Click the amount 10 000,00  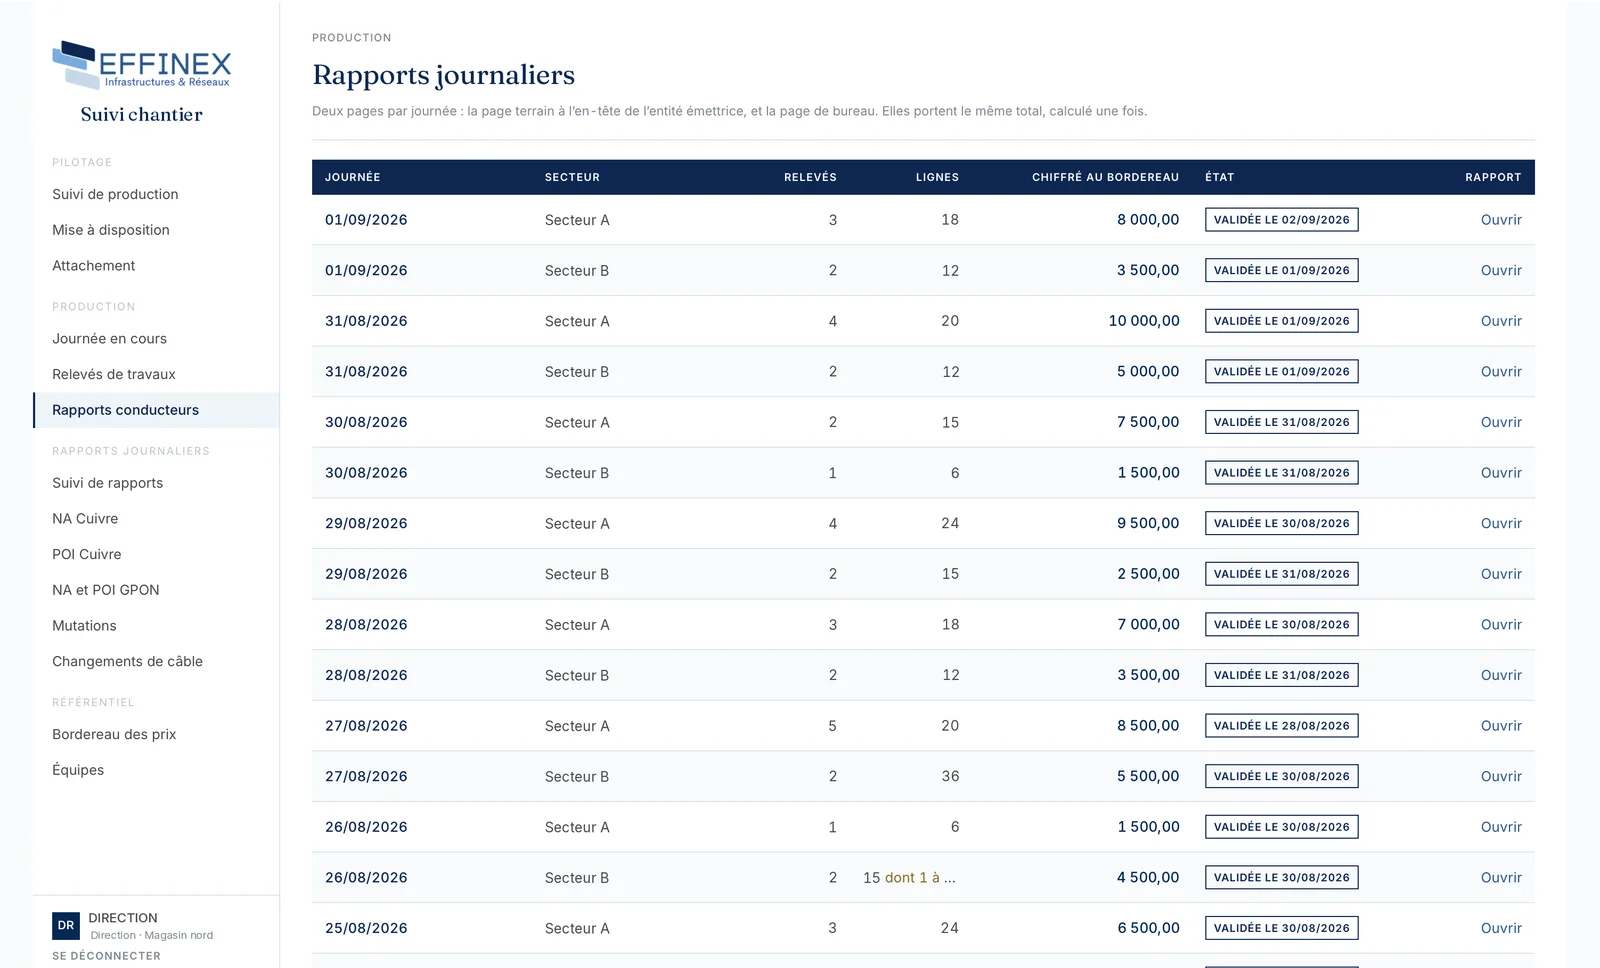(1144, 321)
